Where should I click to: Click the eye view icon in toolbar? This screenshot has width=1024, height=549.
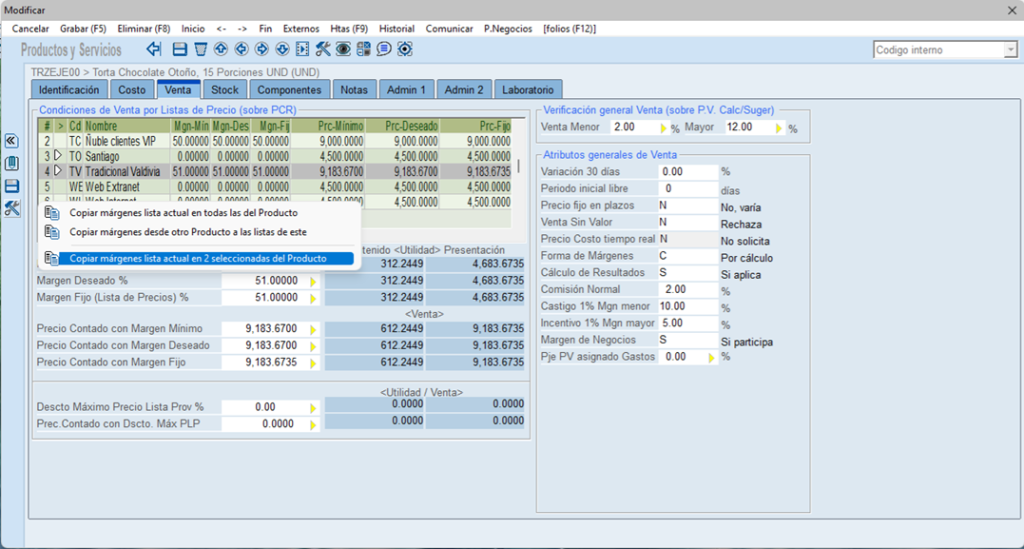coord(343,49)
